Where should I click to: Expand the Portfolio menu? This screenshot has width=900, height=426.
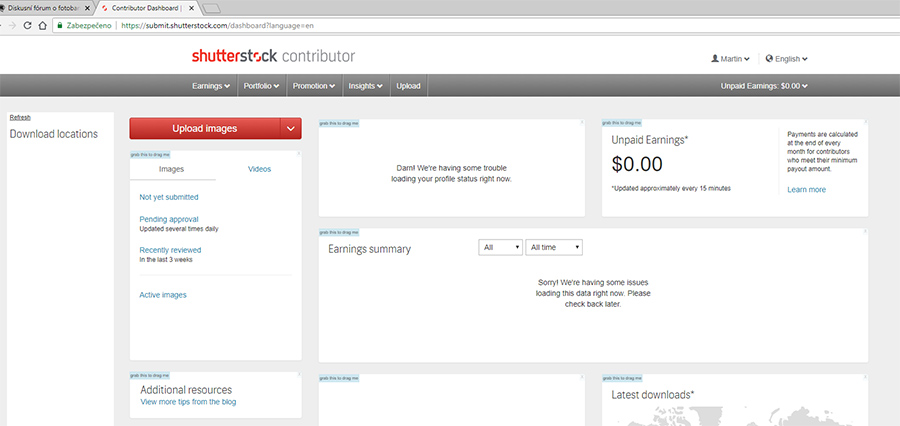(261, 86)
